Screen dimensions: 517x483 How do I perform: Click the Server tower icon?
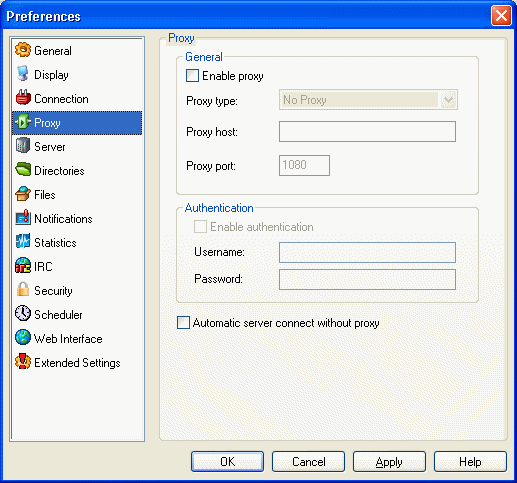click(23, 146)
